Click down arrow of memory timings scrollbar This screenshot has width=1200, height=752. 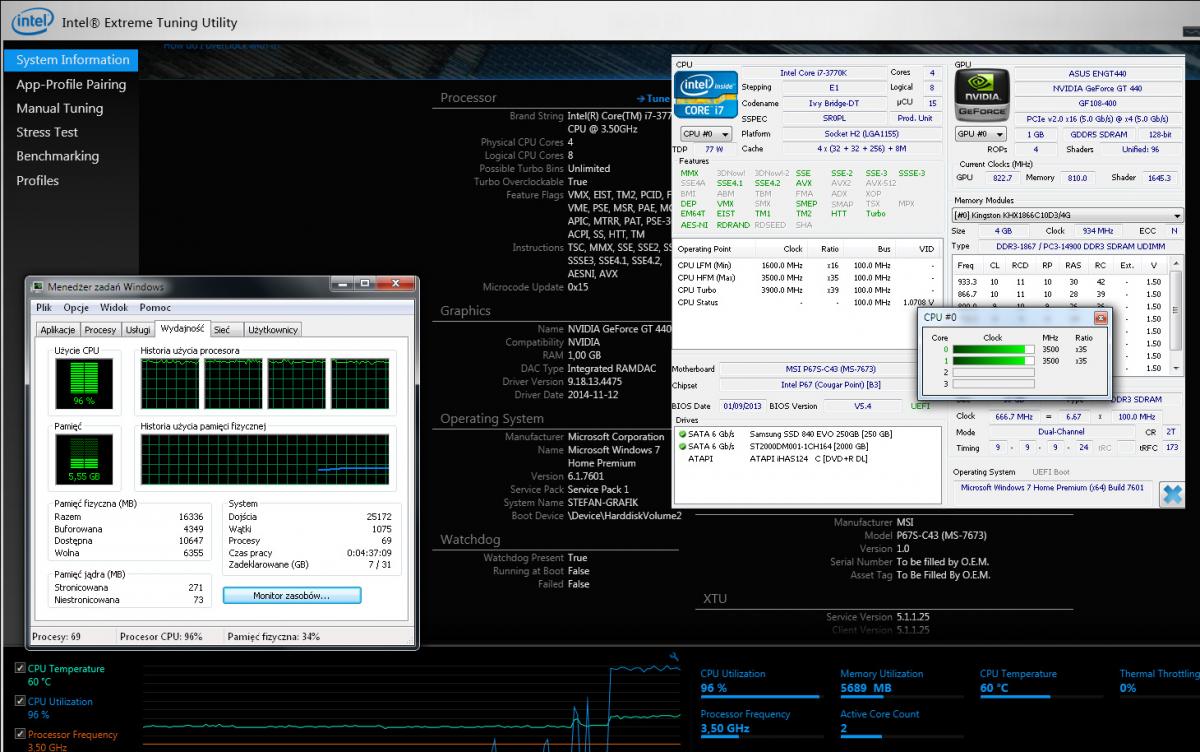click(1177, 369)
